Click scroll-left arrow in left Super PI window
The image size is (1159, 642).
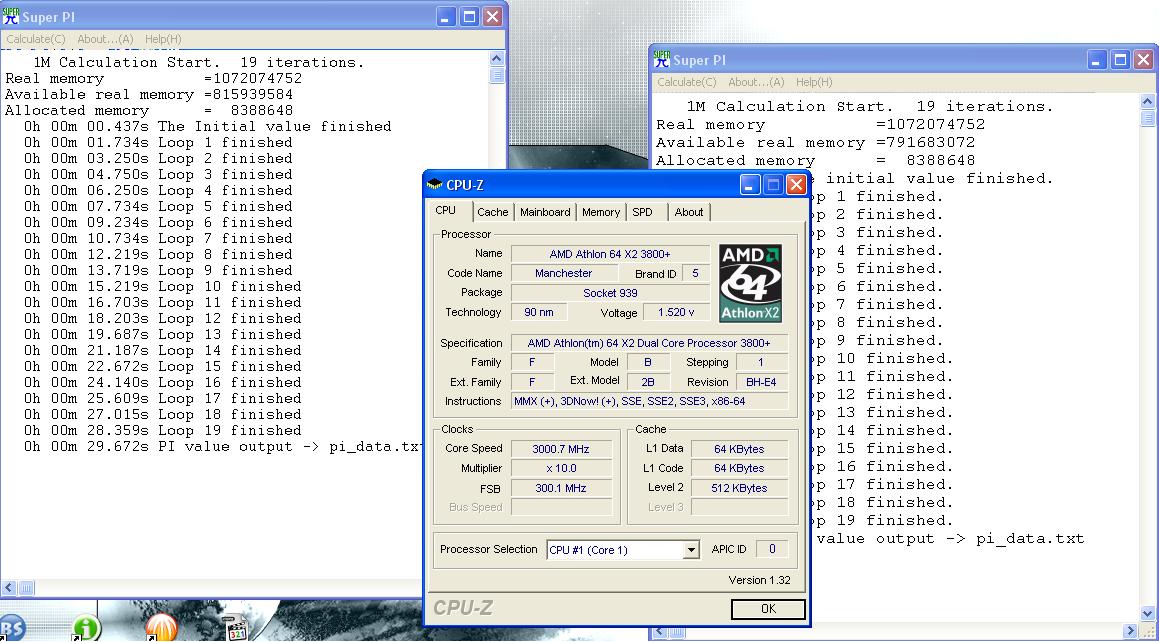click(x=8, y=588)
